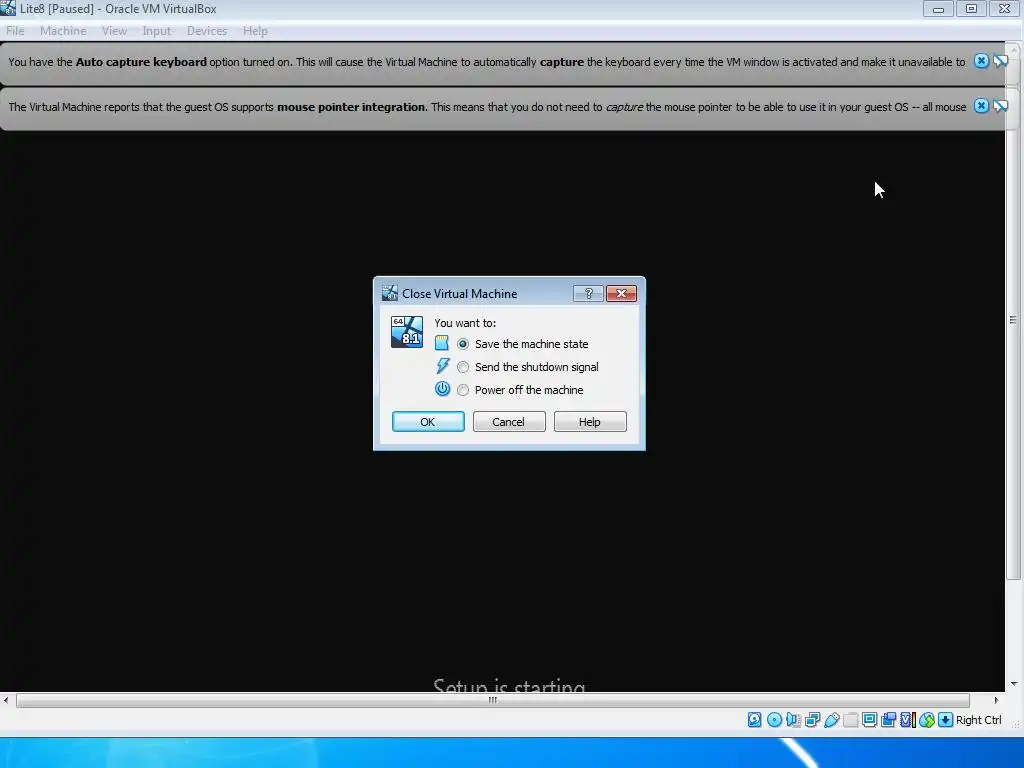This screenshot has height=768, width=1024.
Task: Restore down the VirtualBox window
Action: 971,8
